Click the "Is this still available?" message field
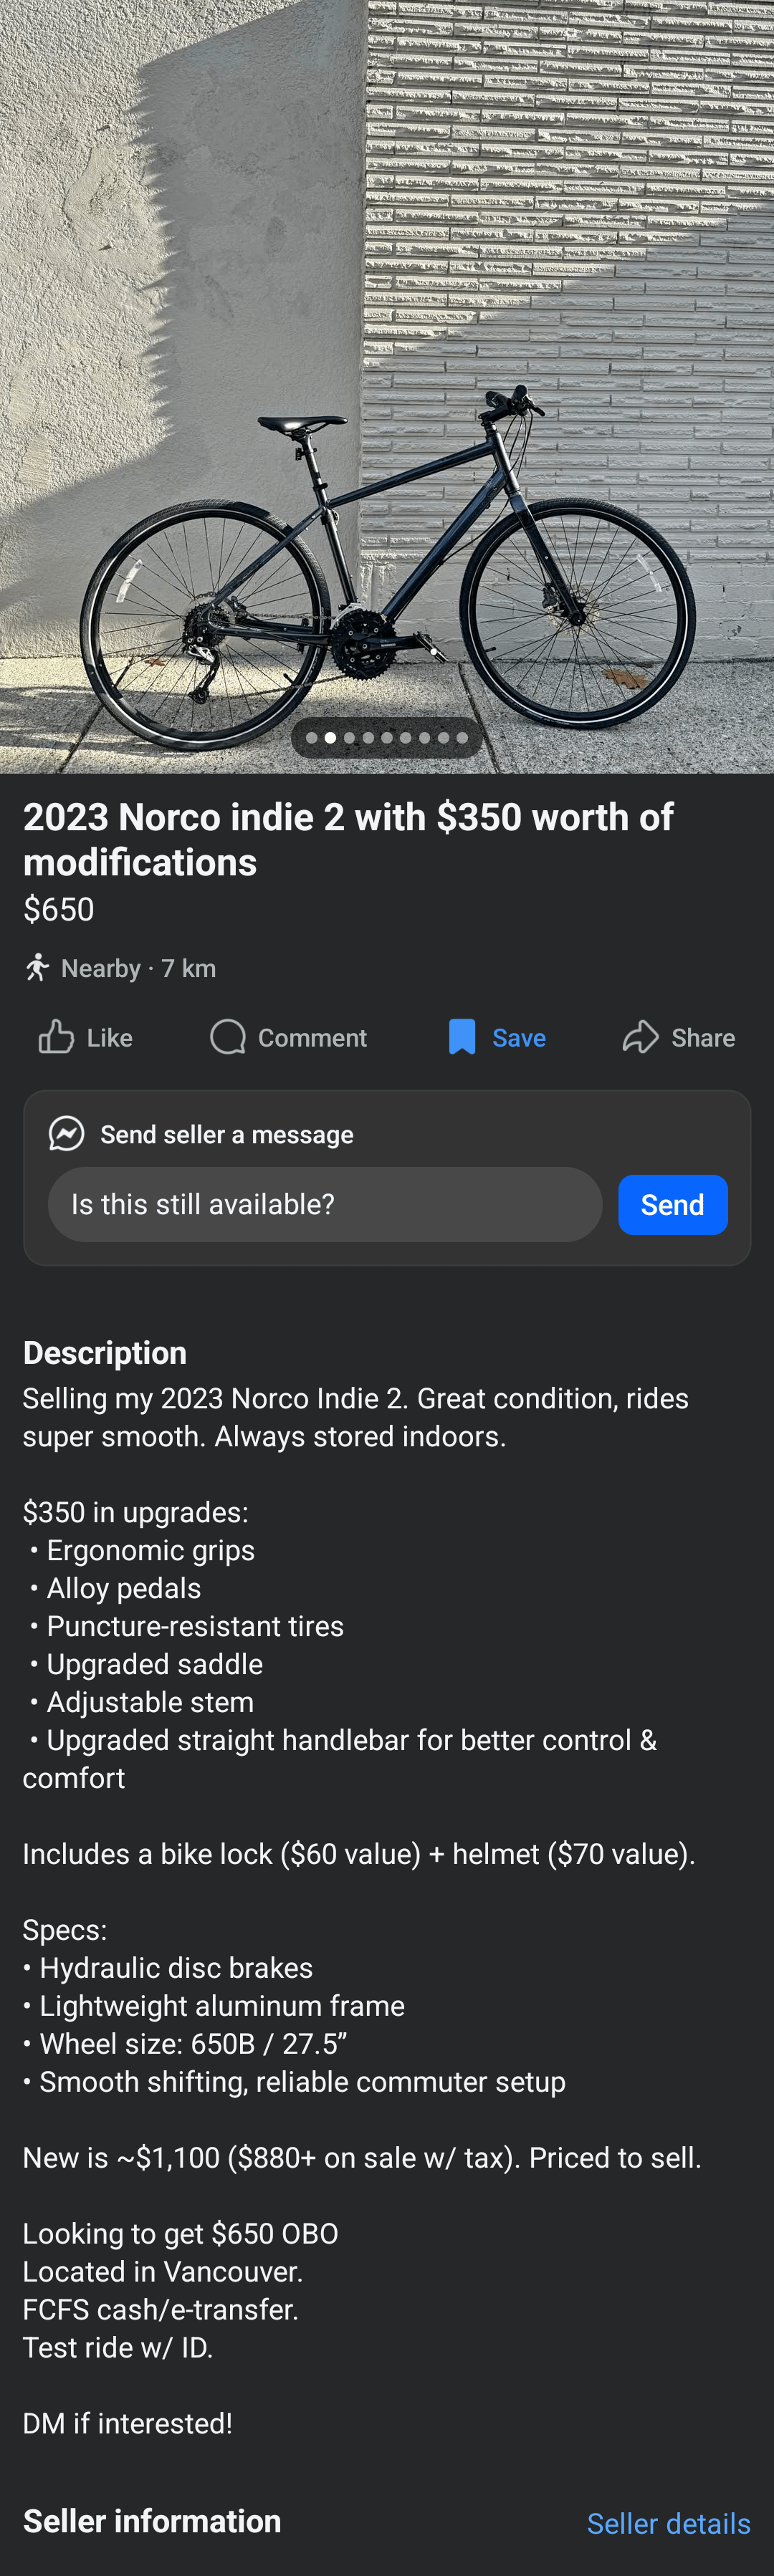Image resolution: width=774 pixels, height=2576 pixels. click(x=325, y=1204)
